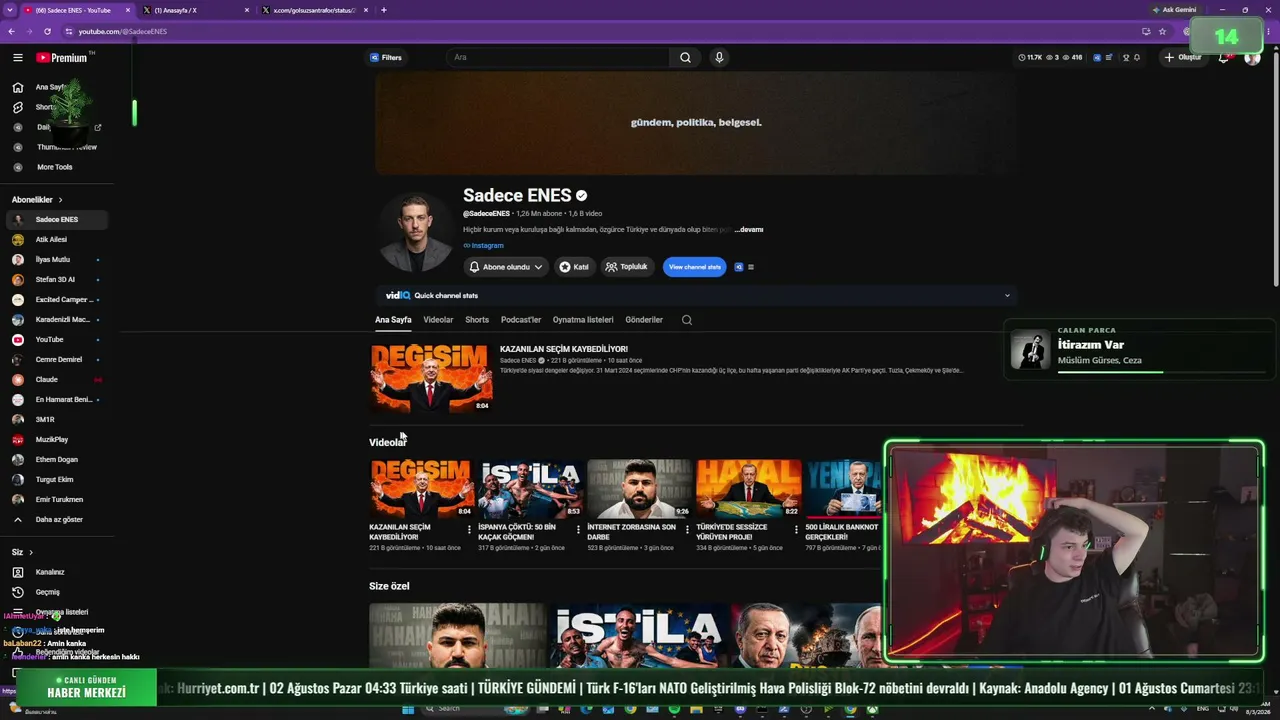Search within the channel using the tab-row magnifier
The width and height of the screenshot is (1280, 720).
(x=686, y=320)
